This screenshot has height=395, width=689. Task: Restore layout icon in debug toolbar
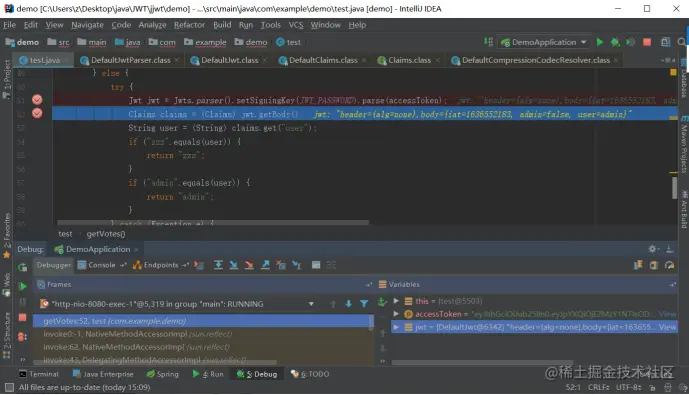[x=638, y=265]
